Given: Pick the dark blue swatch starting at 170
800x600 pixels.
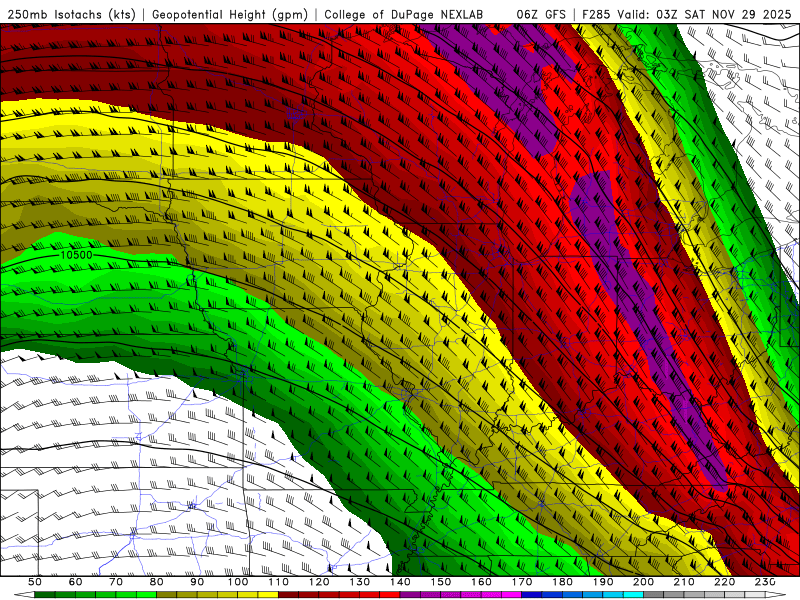Looking at the screenshot, I should (x=532, y=594).
